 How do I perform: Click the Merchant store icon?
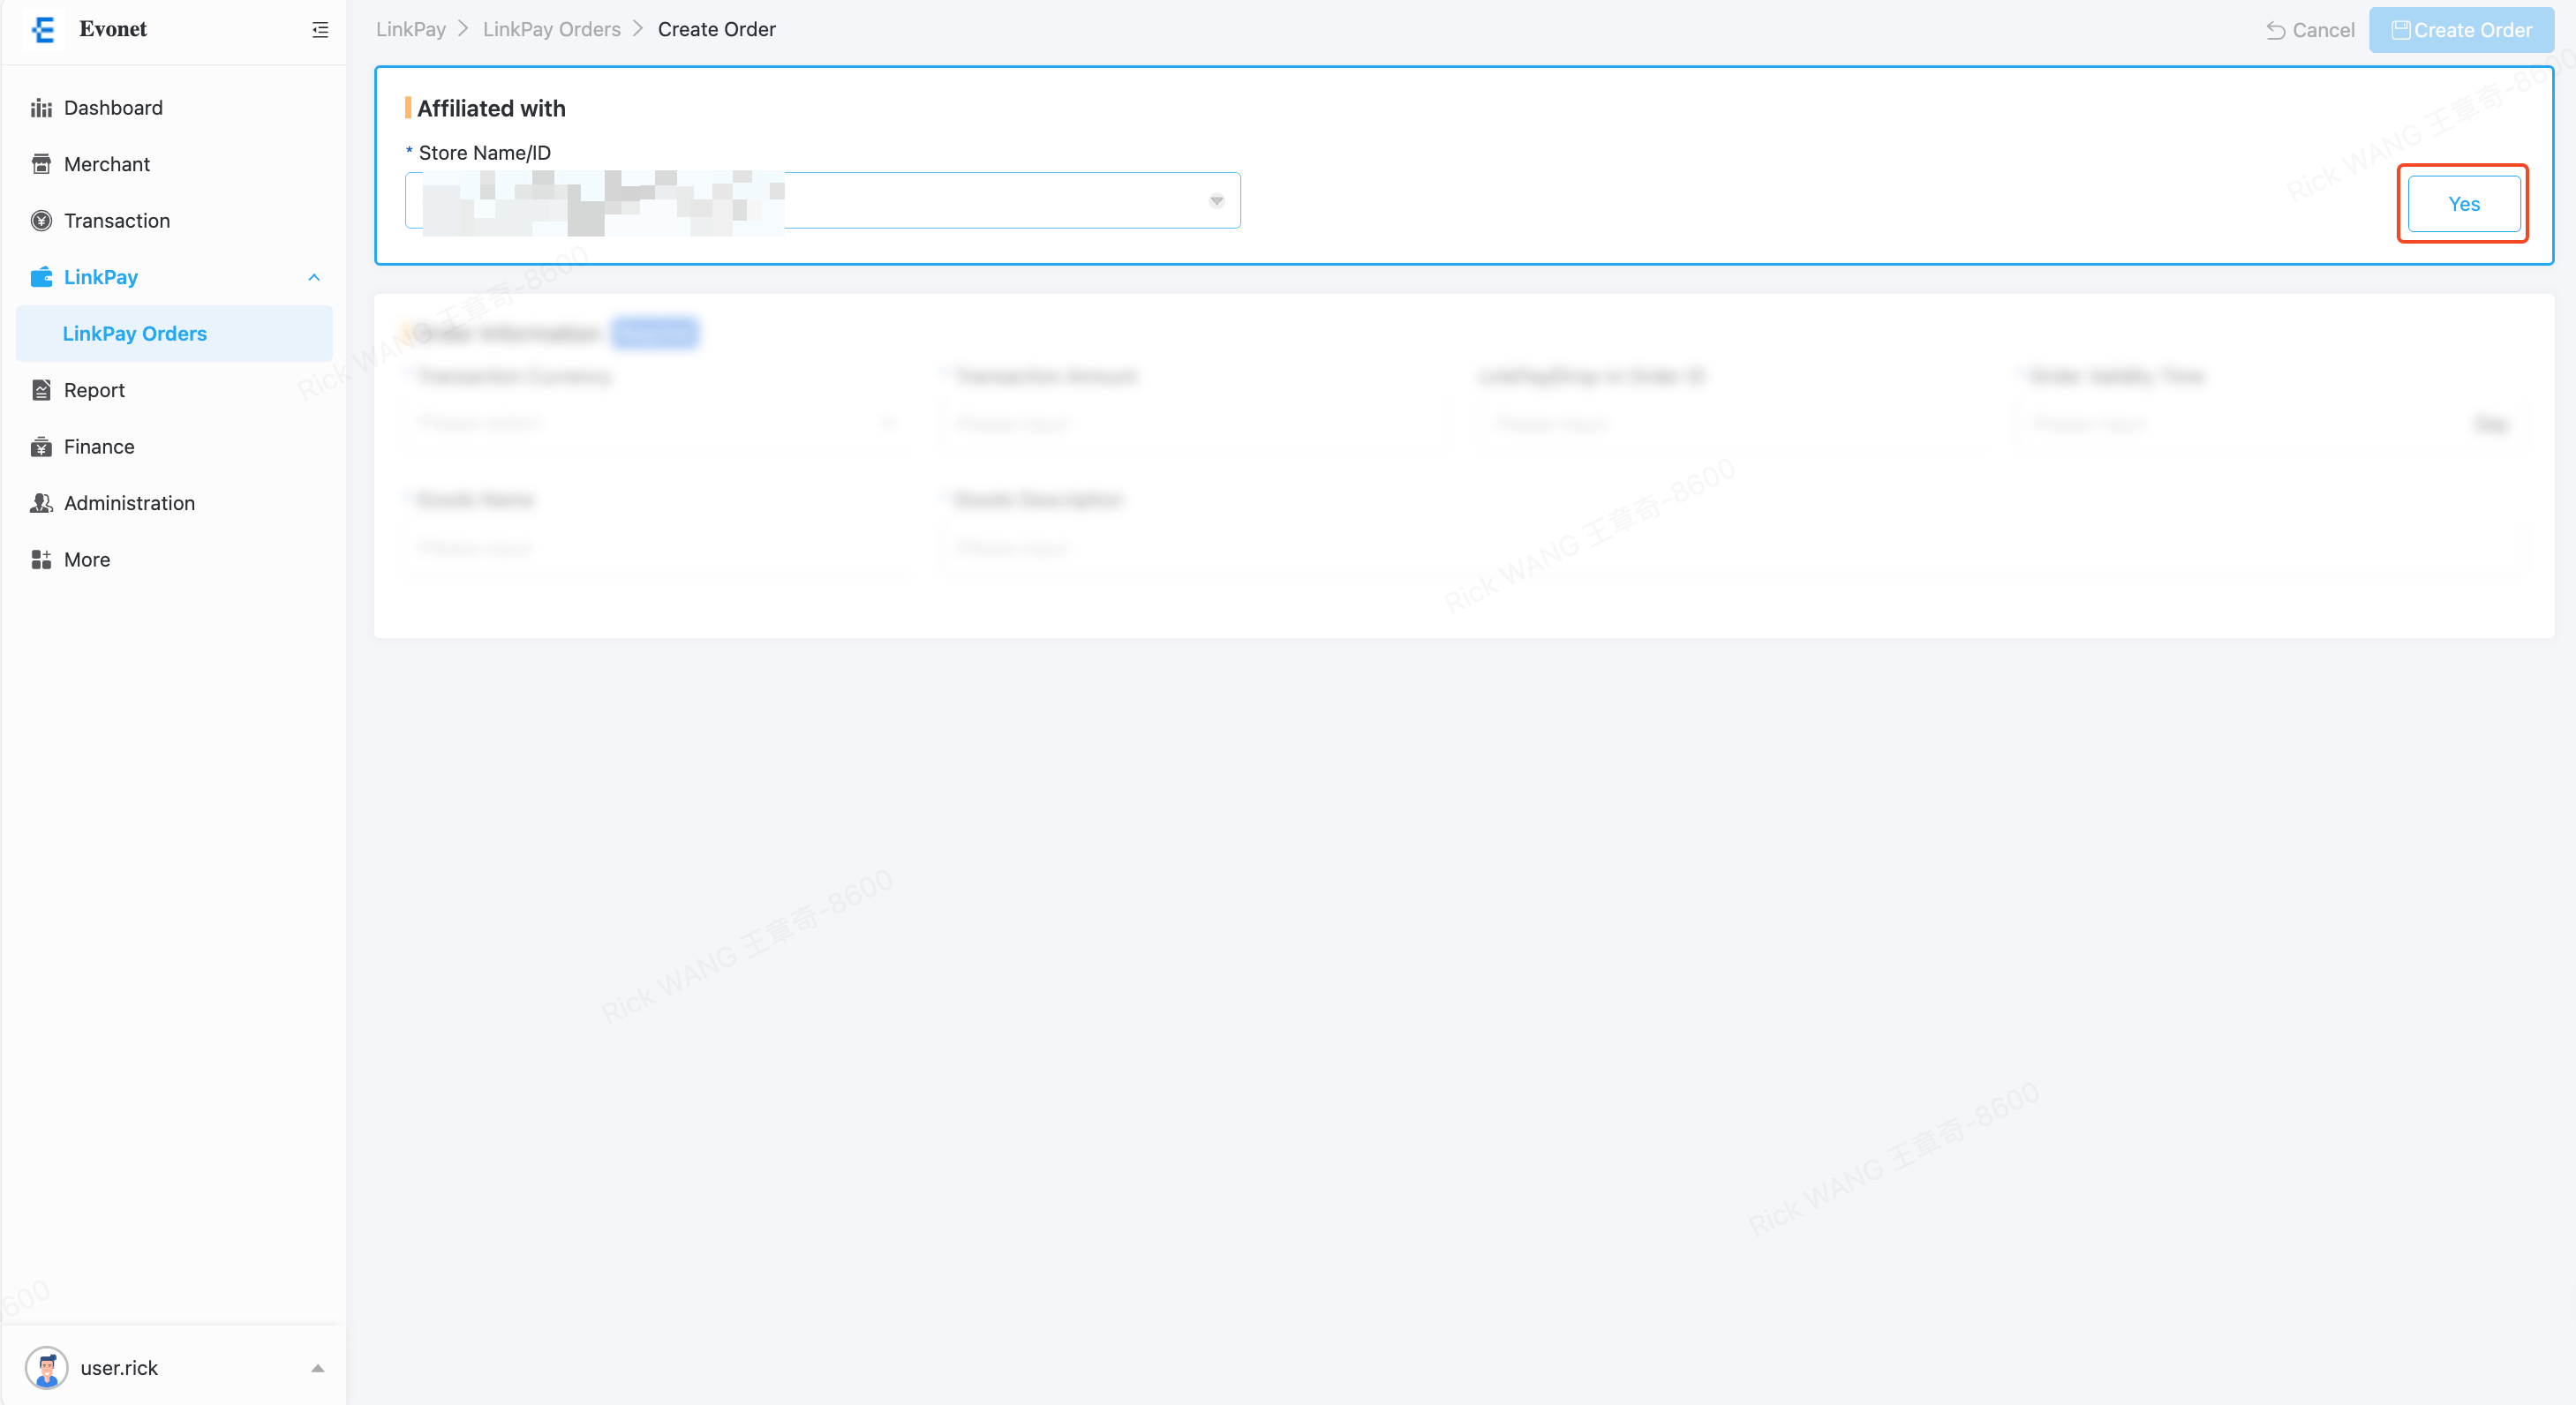pyautogui.click(x=41, y=164)
